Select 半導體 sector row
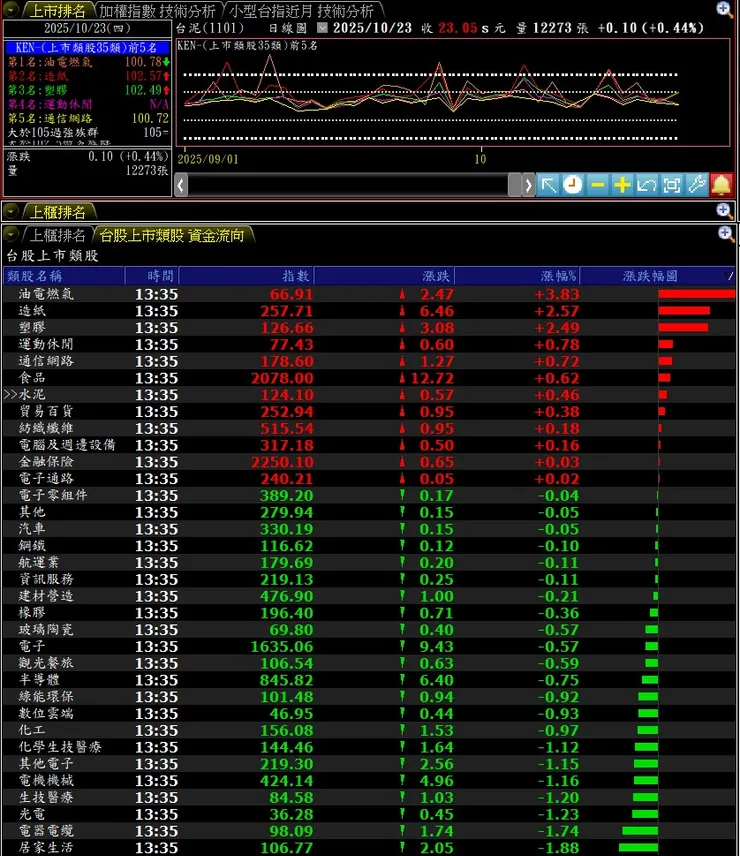 tap(369, 680)
